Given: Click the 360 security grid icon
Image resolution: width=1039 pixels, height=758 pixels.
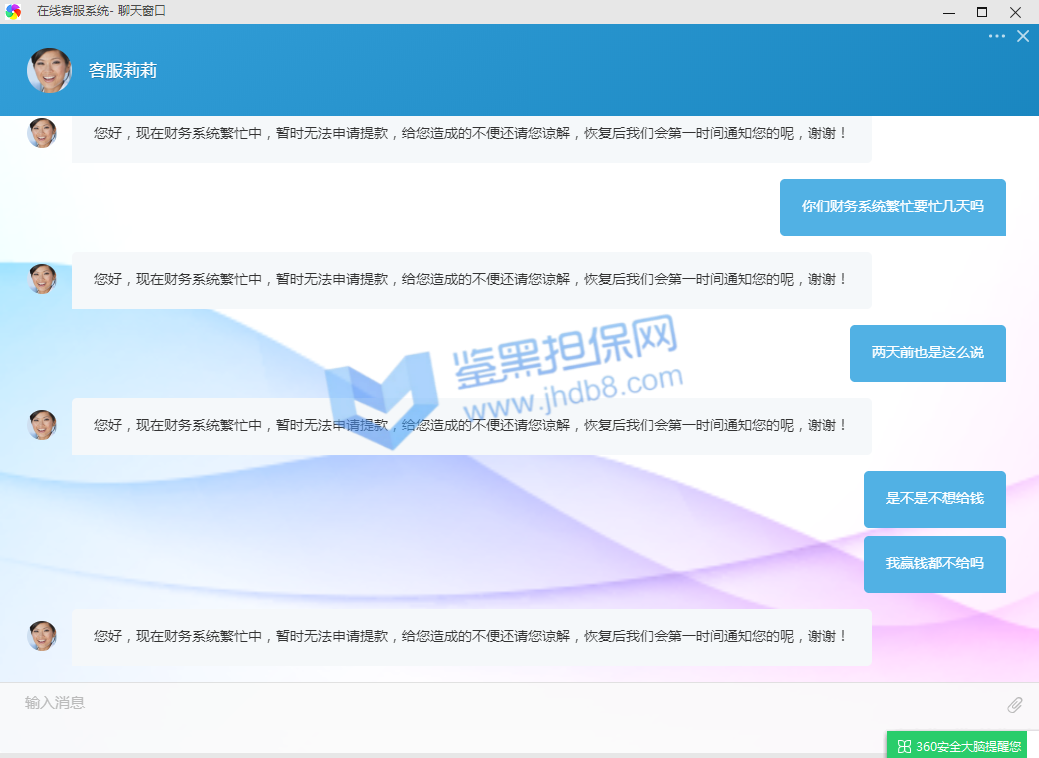Looking at the screenshot, I should pos(904,746).
